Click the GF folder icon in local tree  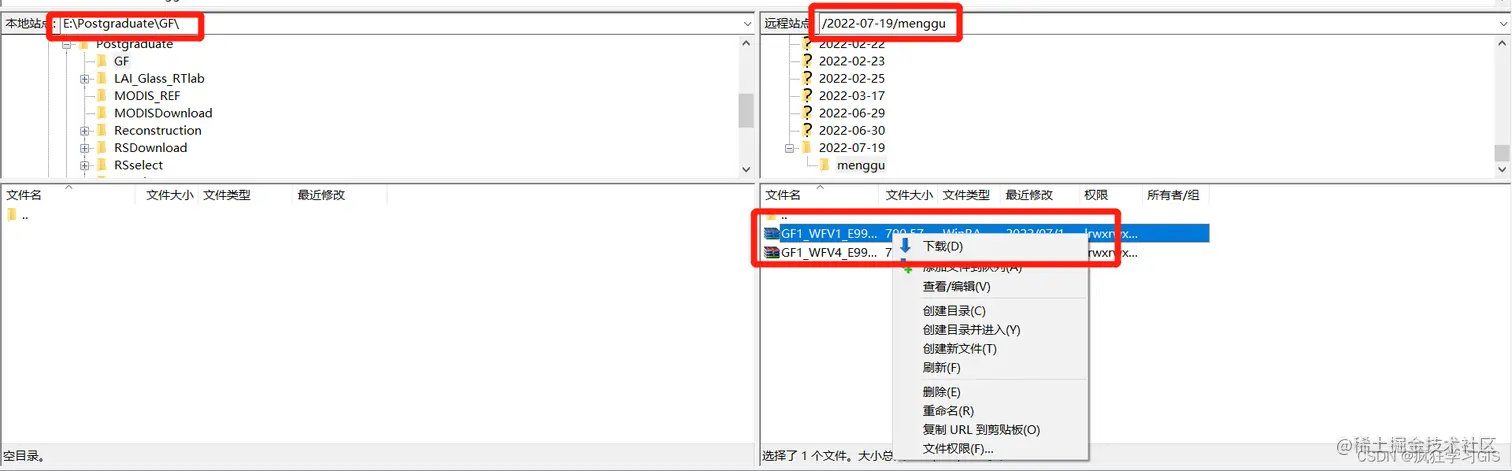[102, 61]
